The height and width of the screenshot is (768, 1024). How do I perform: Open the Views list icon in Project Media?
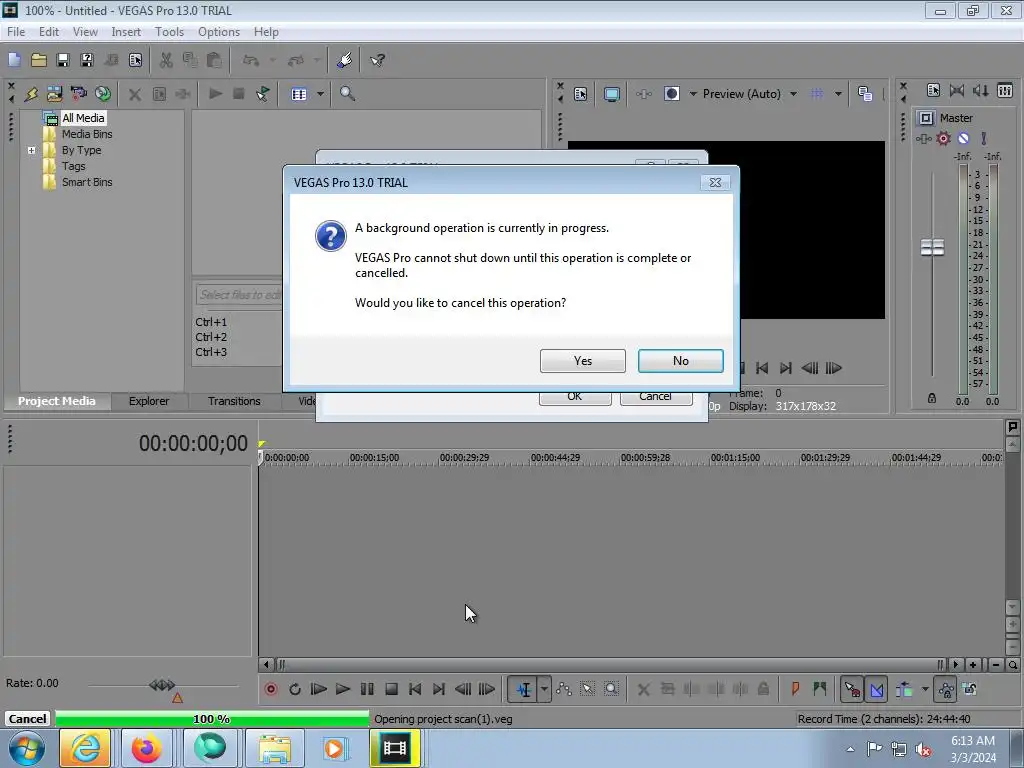299,93
